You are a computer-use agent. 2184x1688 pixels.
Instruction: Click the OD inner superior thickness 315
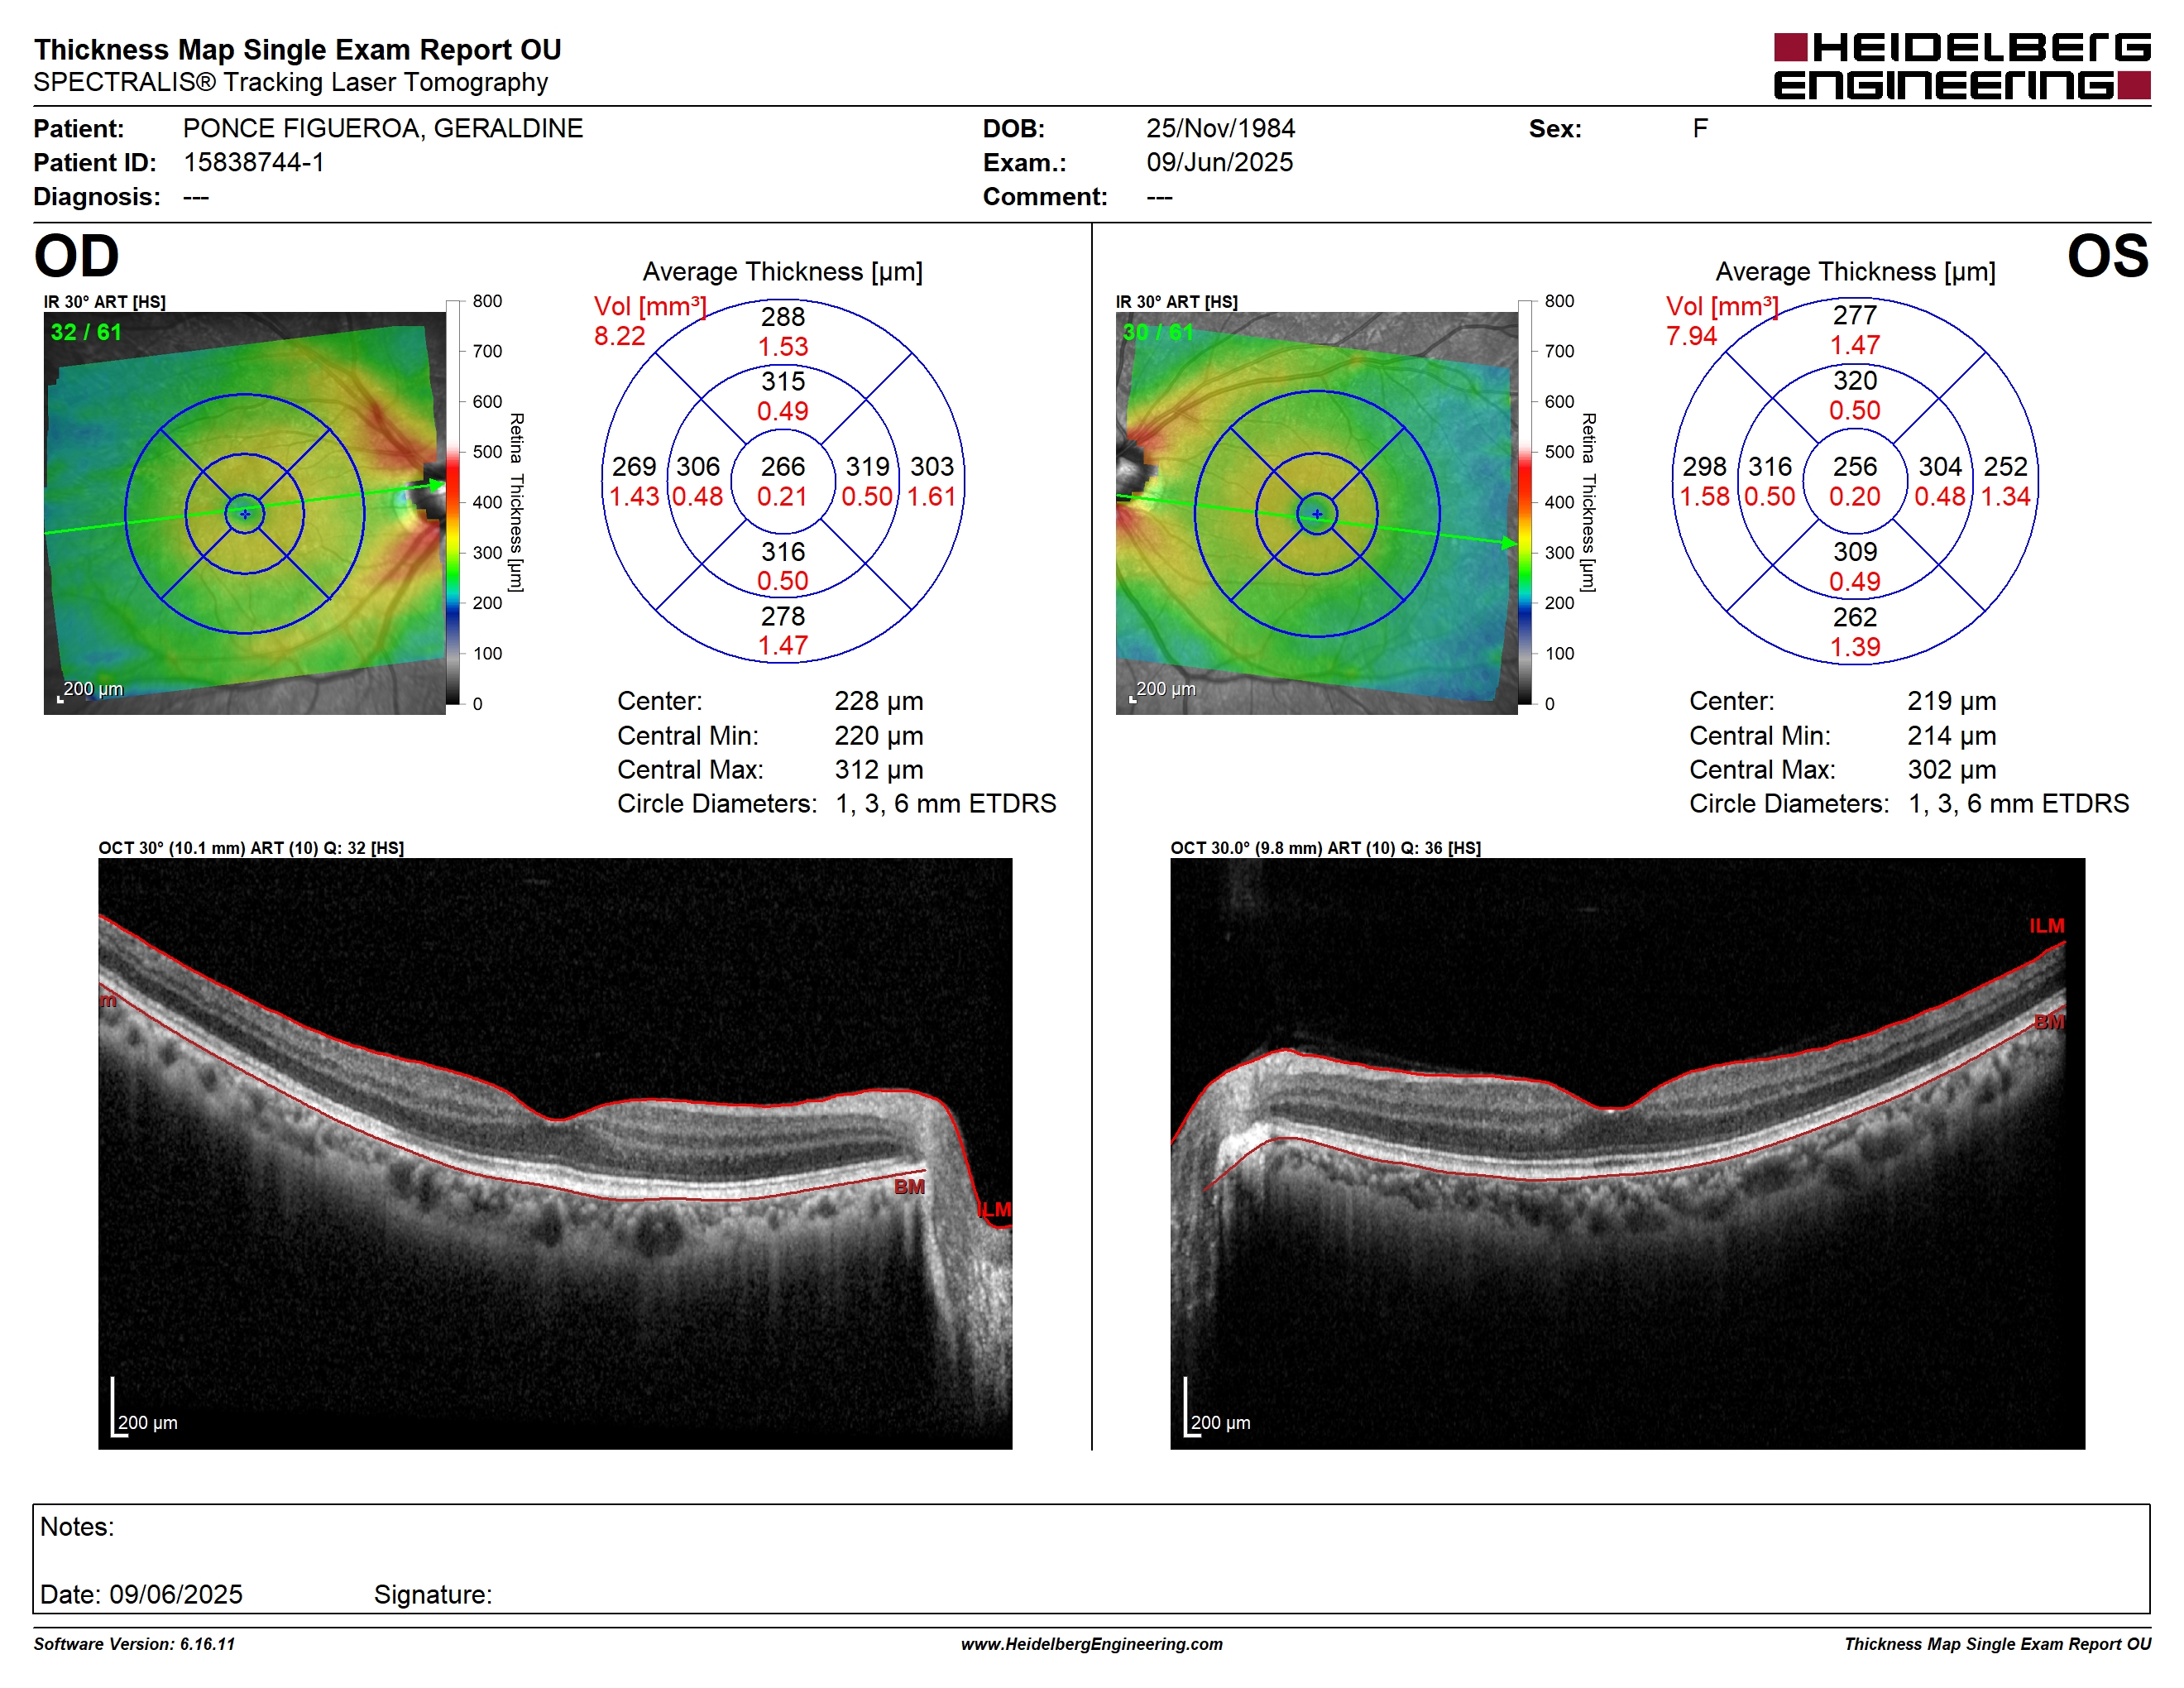coord(783,381)
